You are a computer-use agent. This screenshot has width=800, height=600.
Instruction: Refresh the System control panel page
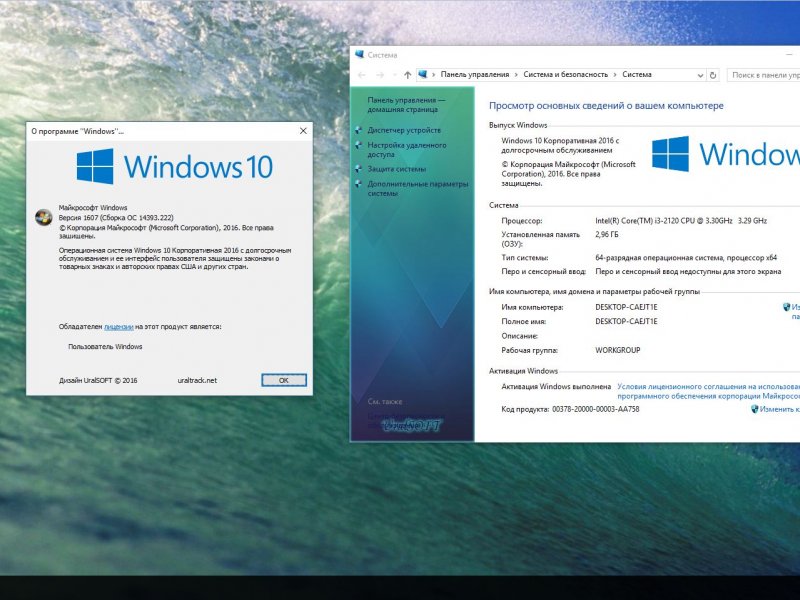[x=713, y=75]
